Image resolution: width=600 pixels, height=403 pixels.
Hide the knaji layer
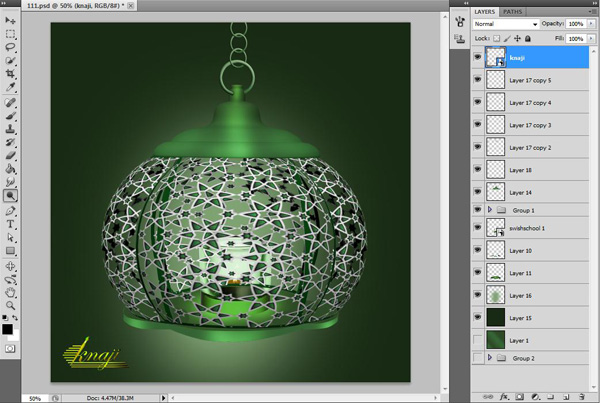(477, 59)
